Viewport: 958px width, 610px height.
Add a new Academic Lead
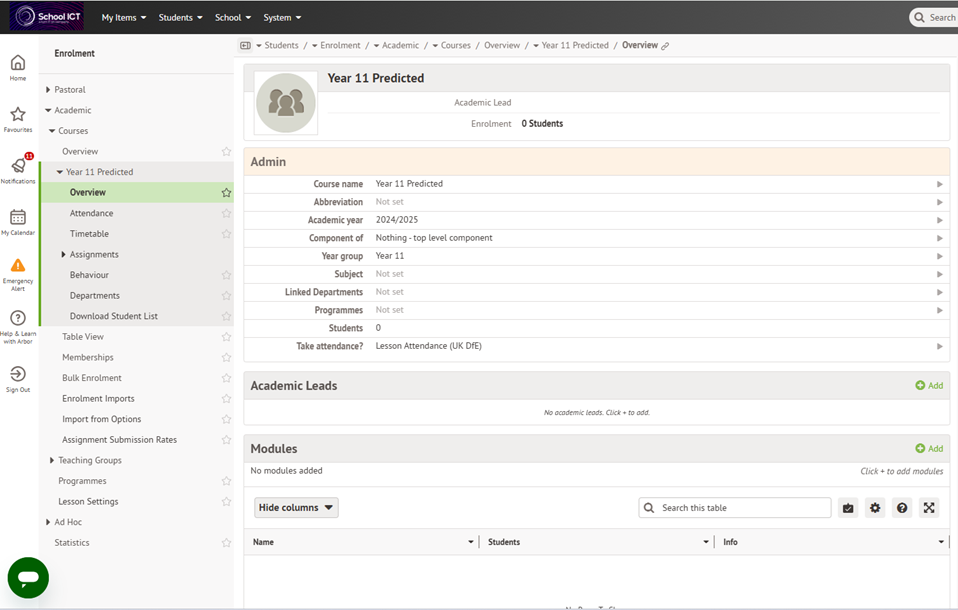pyautogui.click(x=929, y=386)
